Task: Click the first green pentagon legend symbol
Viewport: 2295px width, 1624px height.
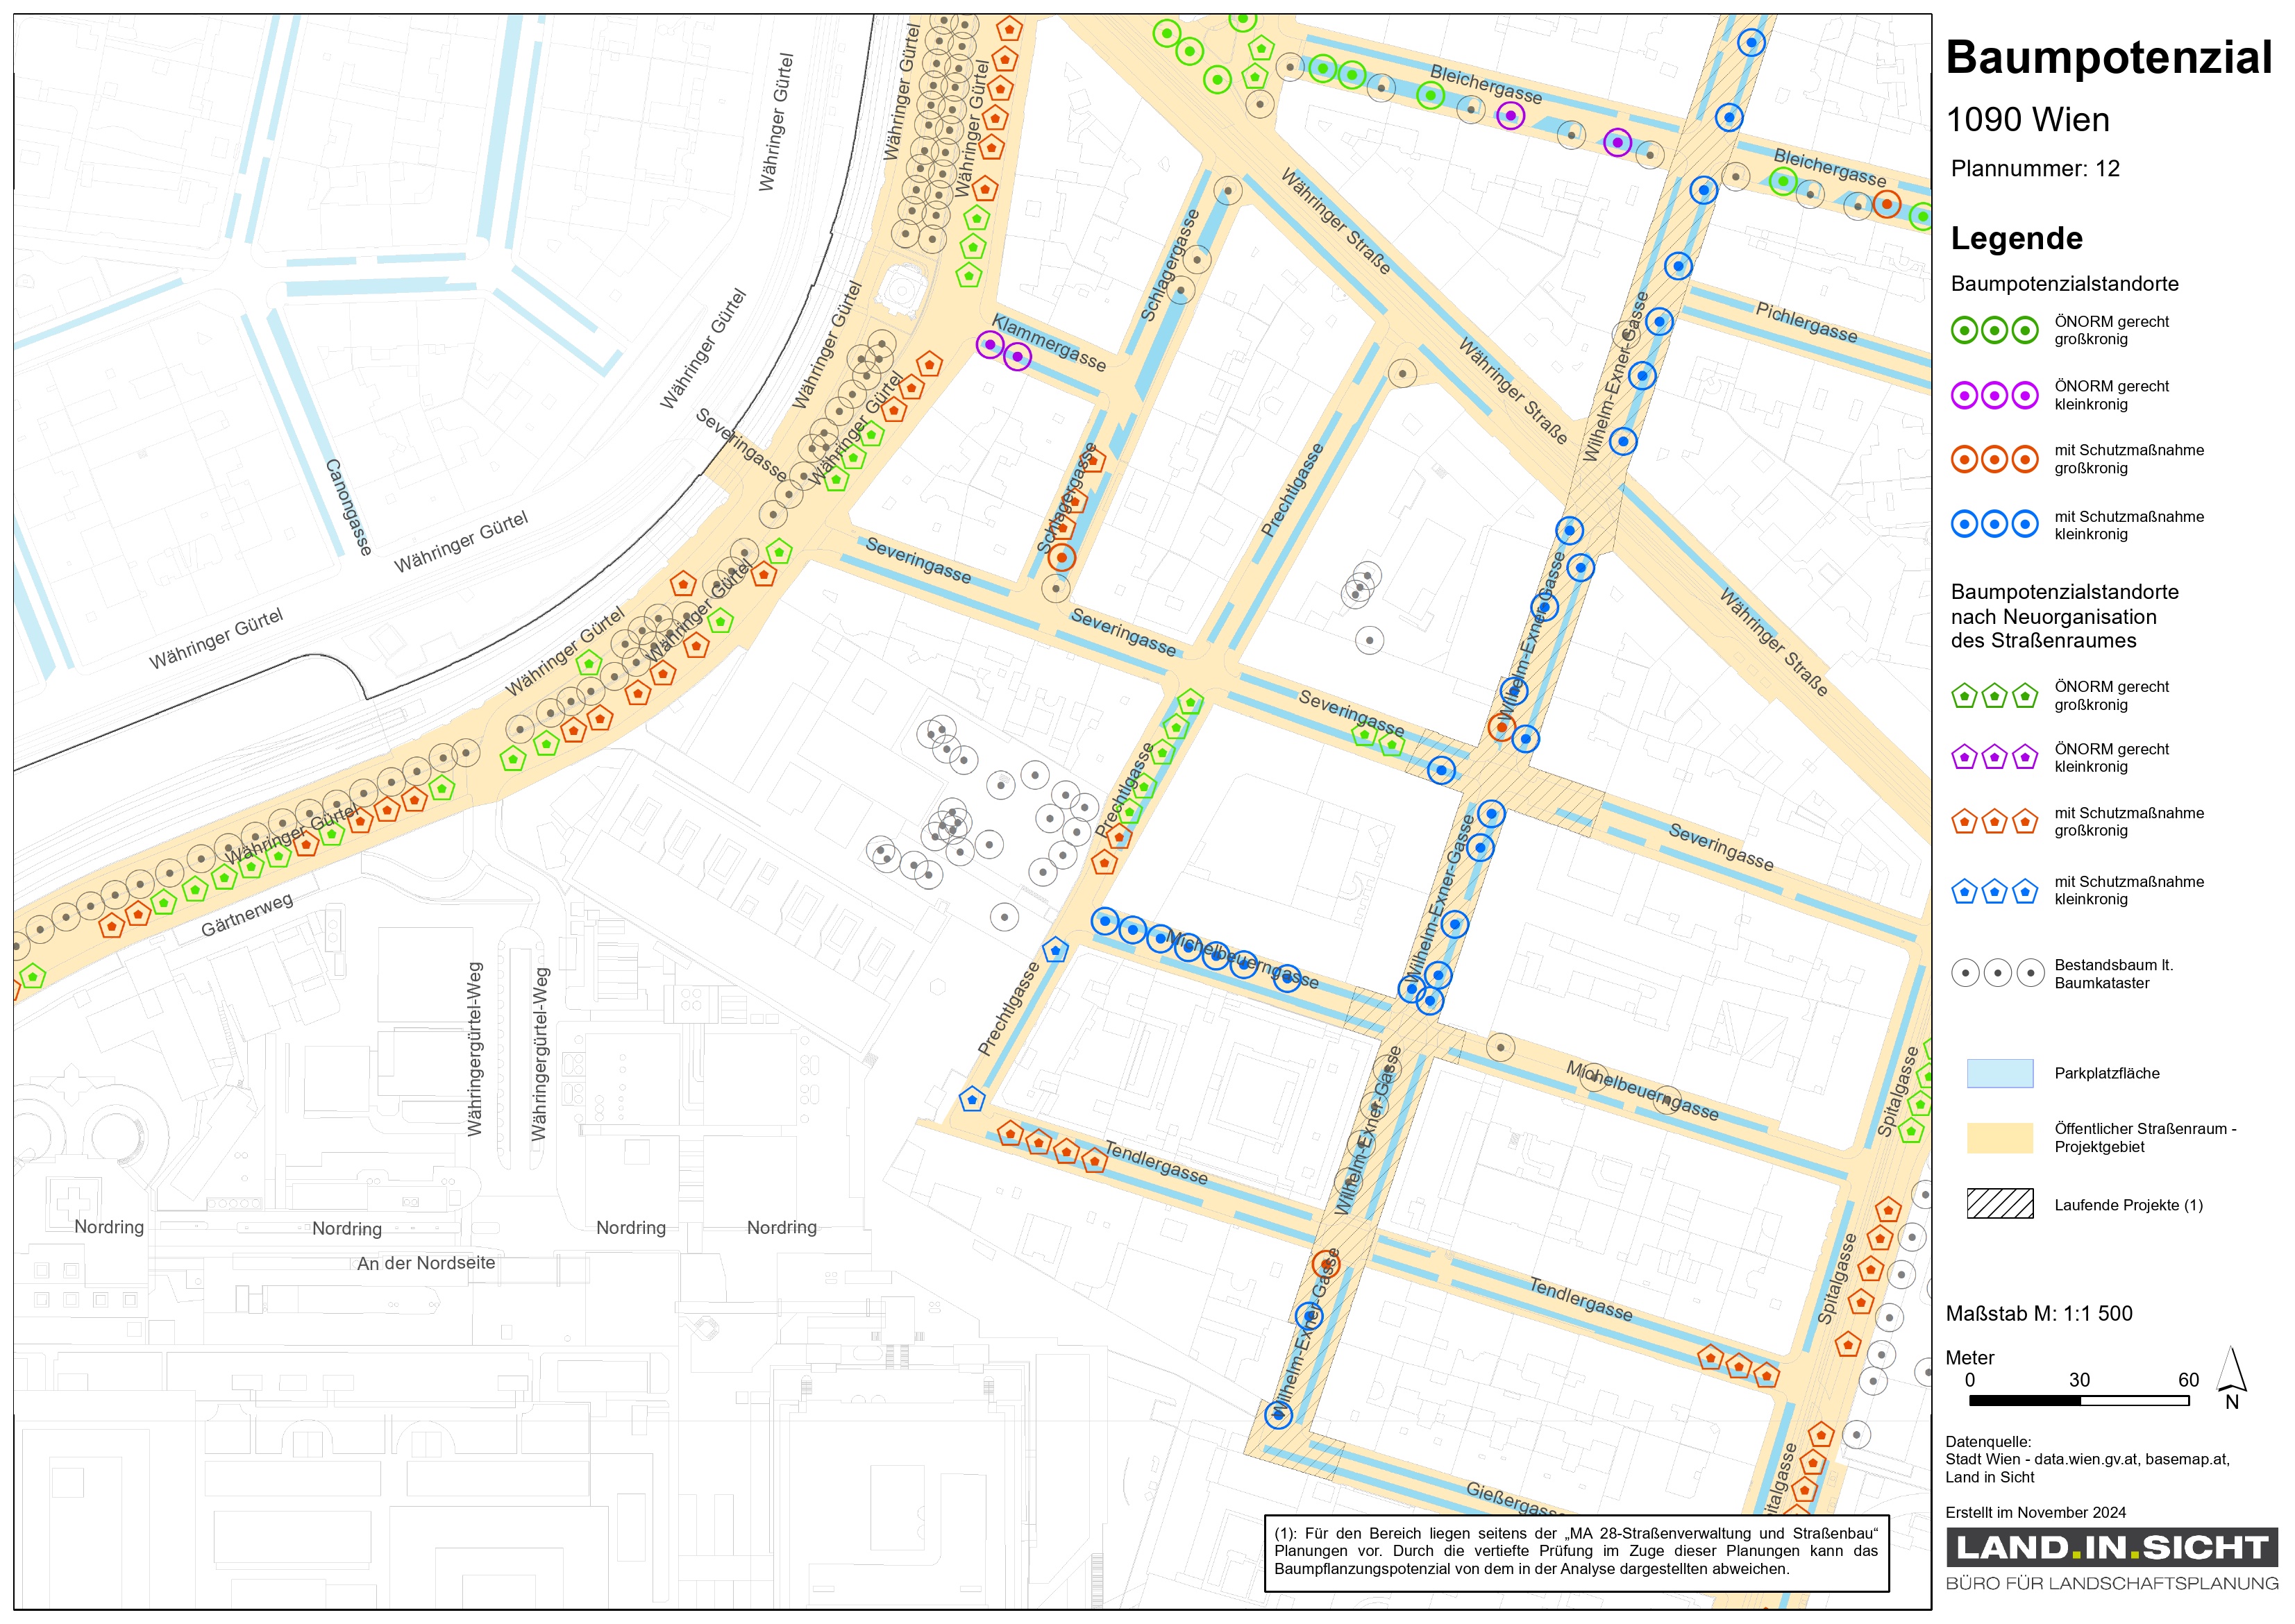Action: tap(1964, 696)
